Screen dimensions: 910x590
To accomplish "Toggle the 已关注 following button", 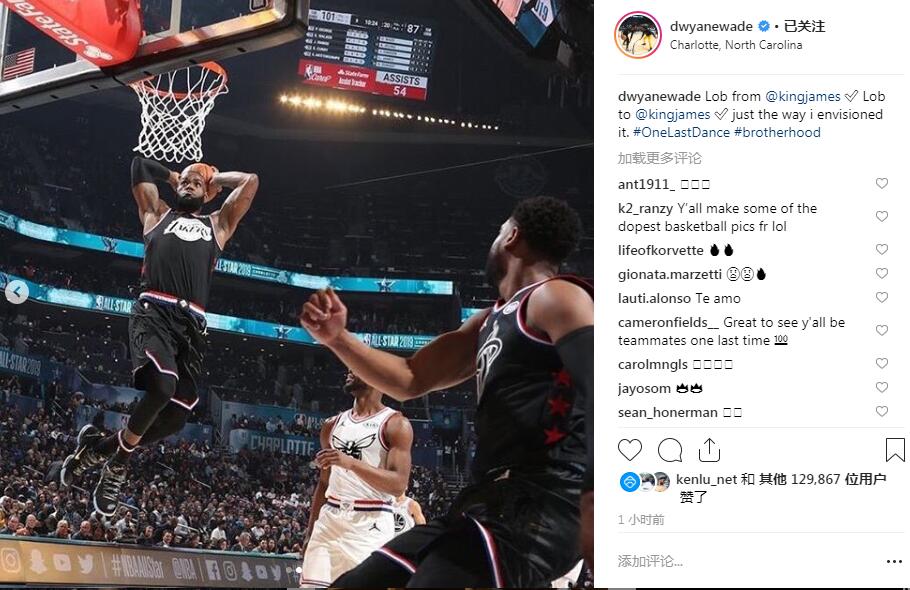I will pyautogui.click(x=804, y=26).
